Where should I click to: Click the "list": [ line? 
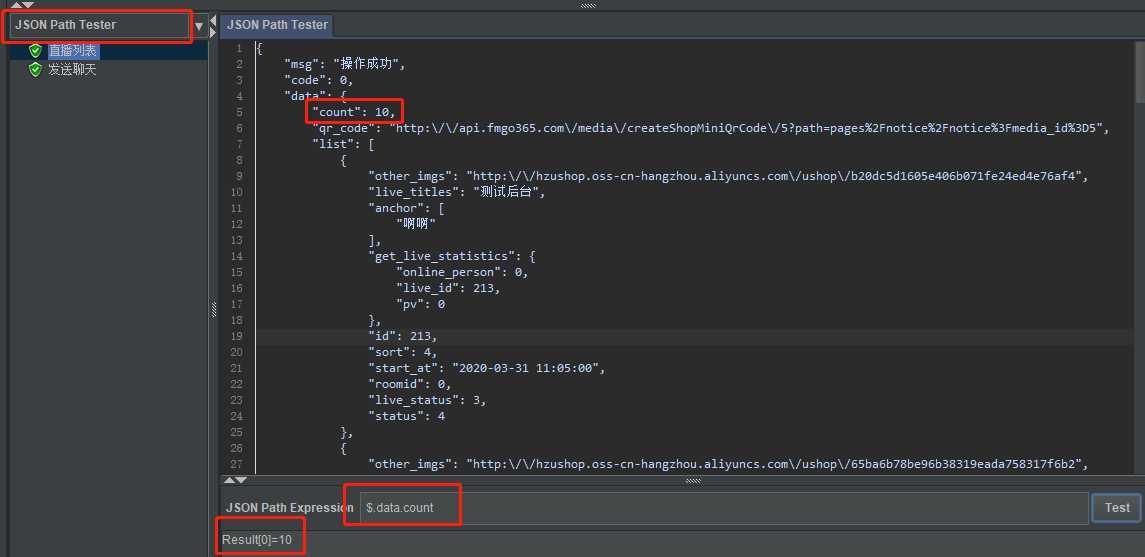[x=343, y=144]
